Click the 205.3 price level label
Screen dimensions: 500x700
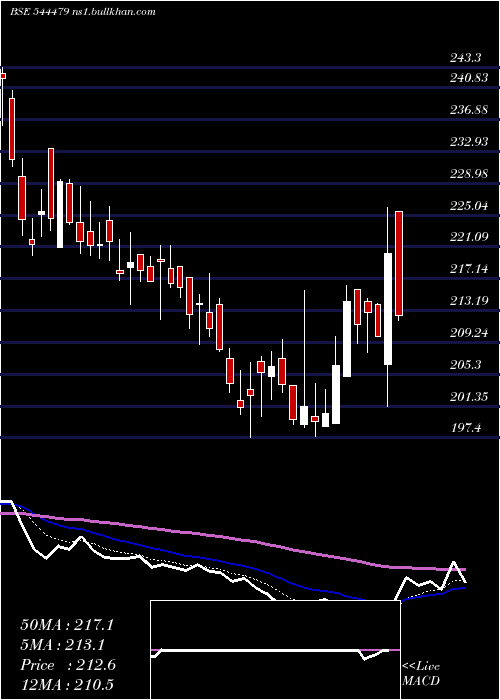tap(465, 365)
